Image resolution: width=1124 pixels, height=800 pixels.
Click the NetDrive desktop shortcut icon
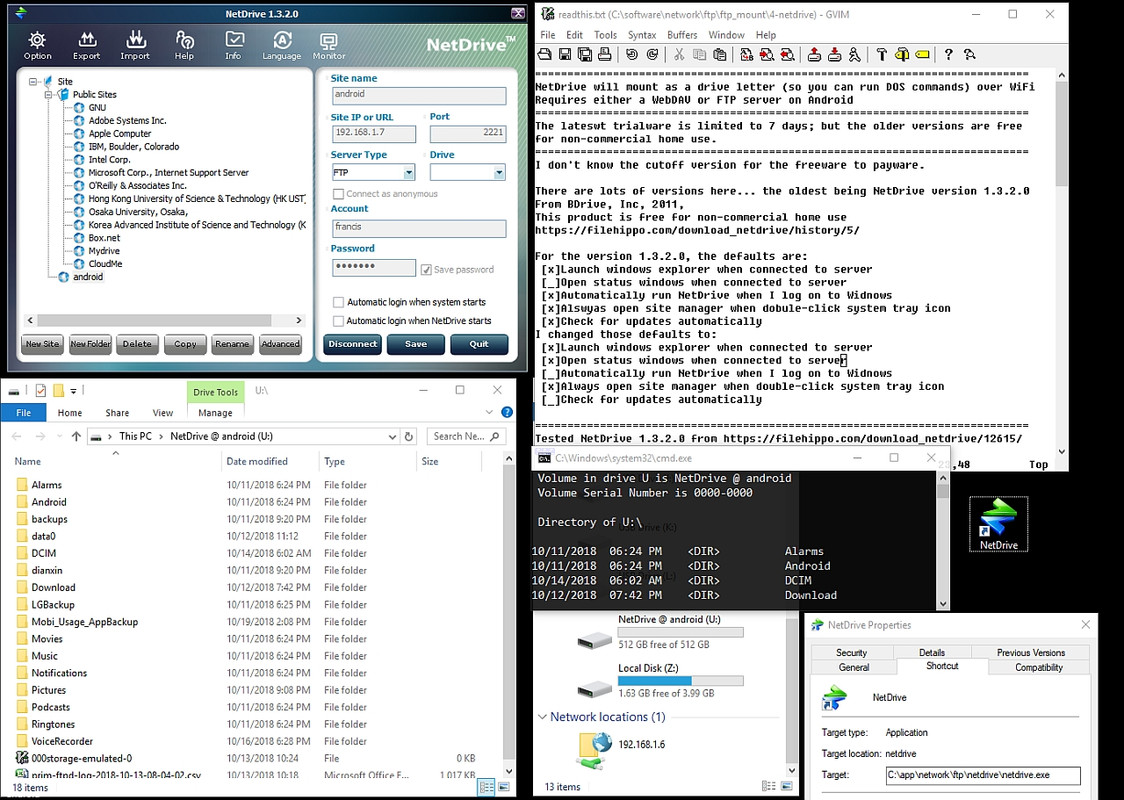[x=999, y=523]
